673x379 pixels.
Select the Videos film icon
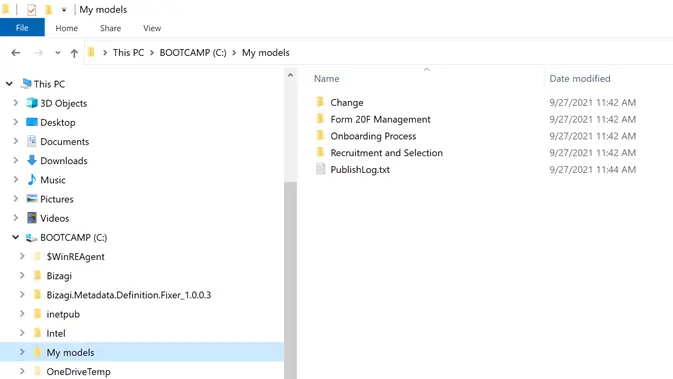[32, 218]
